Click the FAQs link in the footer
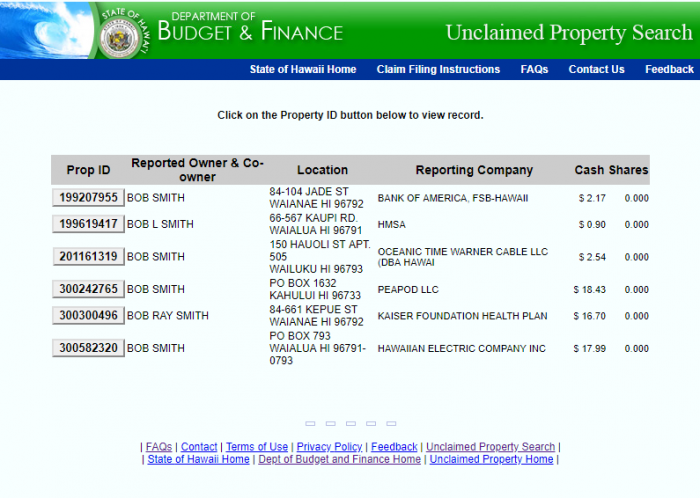 pos(158,447)
